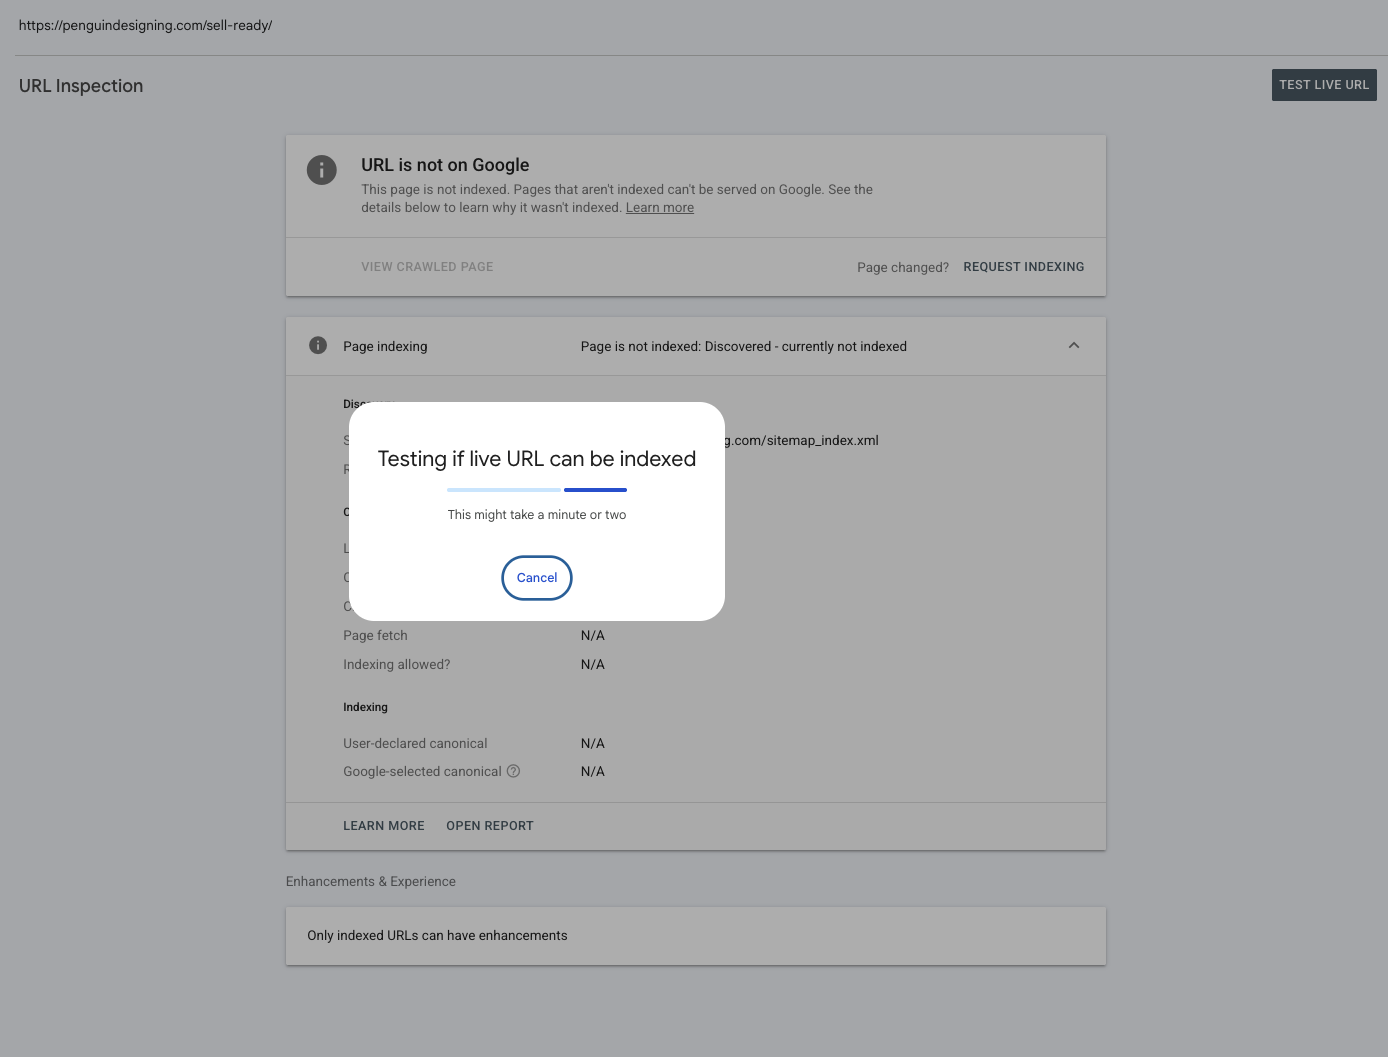Click 'This might take a minute or two'
The width and height of the screenshot is (1388, 1057).
point(537,515)
